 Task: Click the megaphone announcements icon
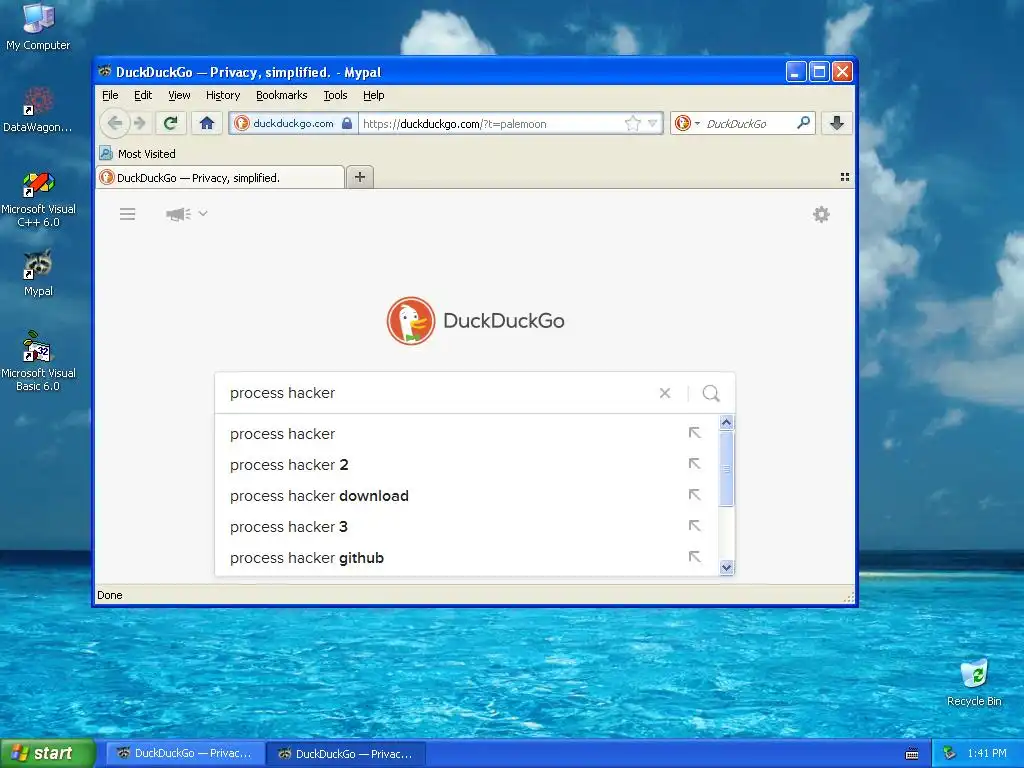tap(178, 214)
